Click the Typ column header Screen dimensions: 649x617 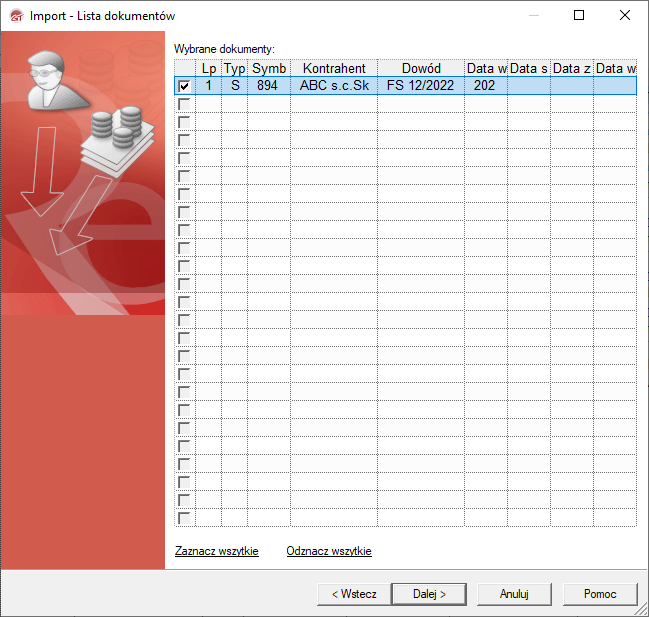(235, 68)
